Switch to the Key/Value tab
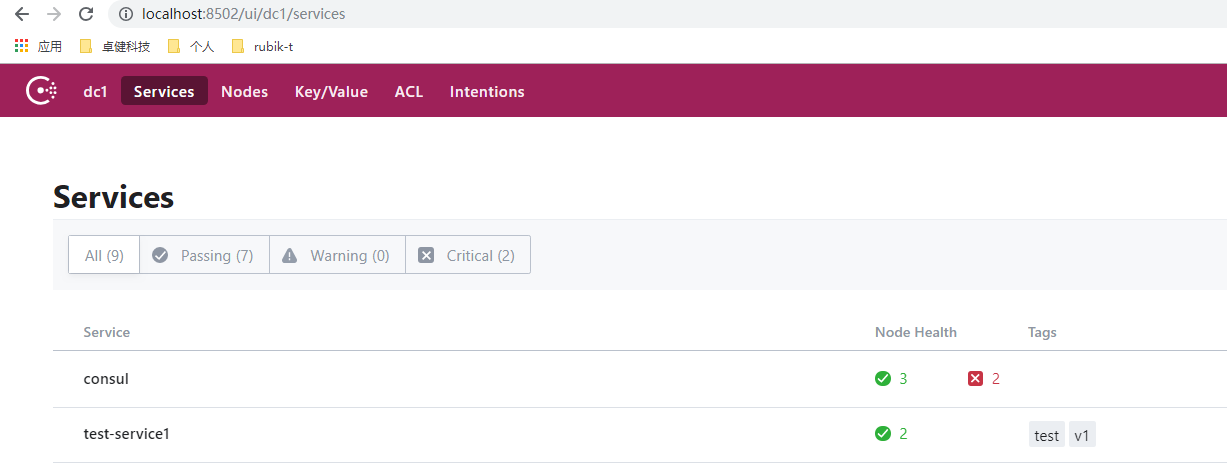The width and height of the screenshot is (1227, 466). 331,91
